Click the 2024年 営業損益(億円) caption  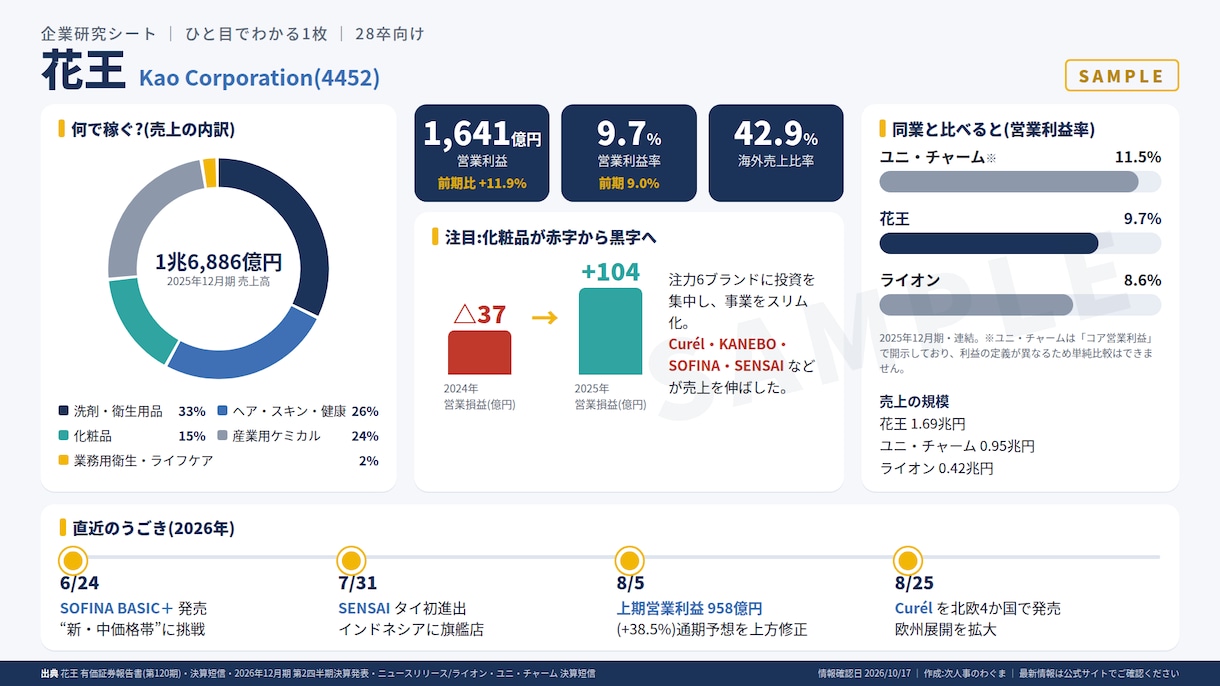click(480, 397)
